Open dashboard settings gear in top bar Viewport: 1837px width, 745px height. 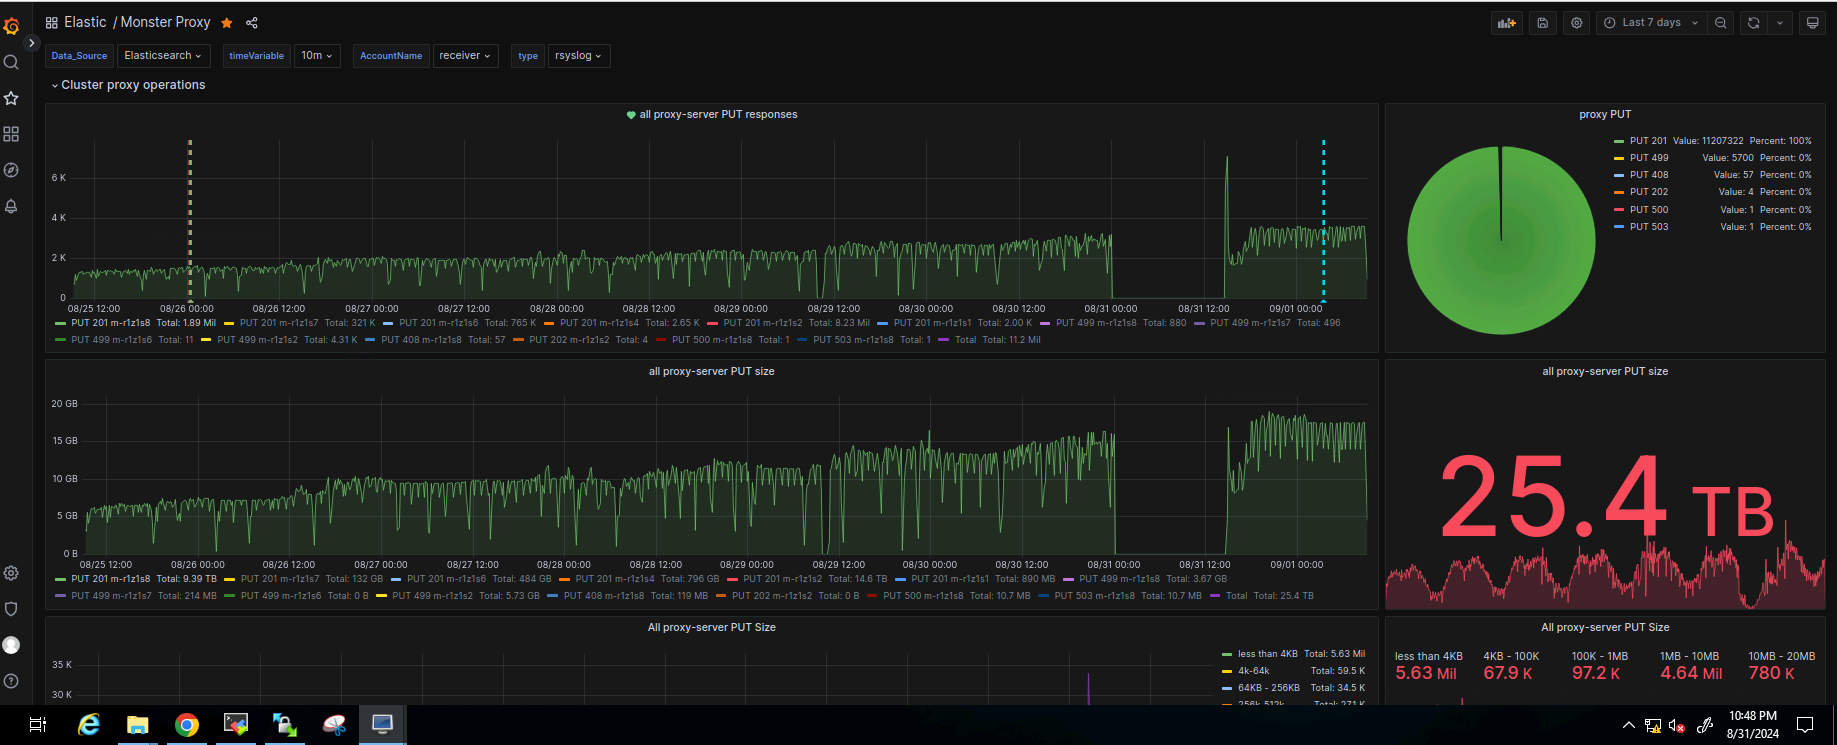click(1577, 23)
